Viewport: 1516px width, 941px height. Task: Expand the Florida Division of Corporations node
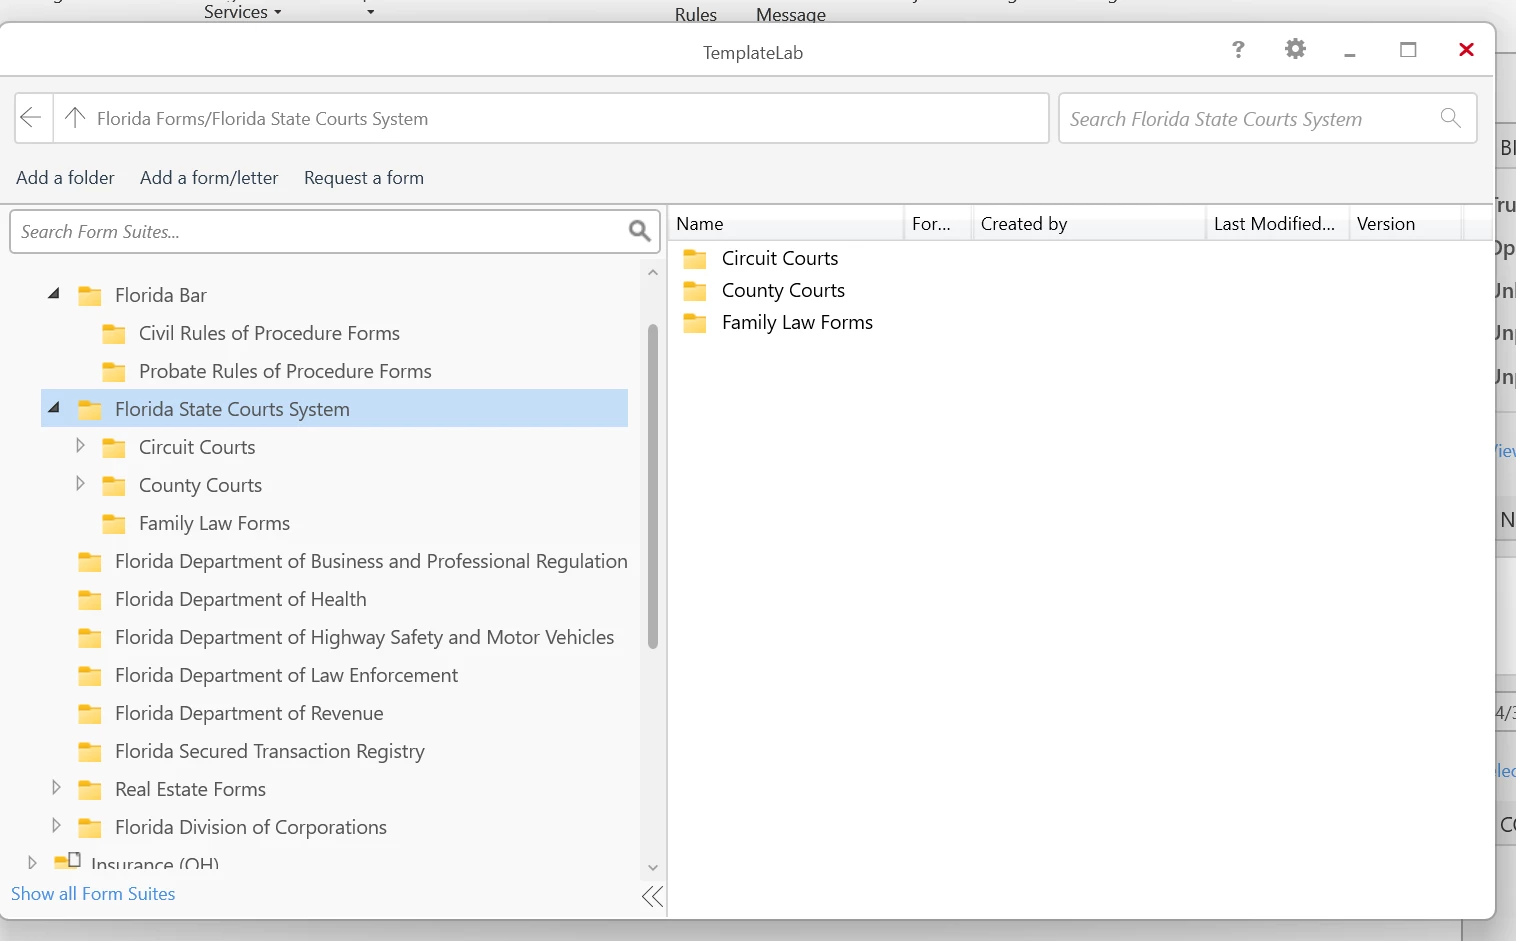tap(56, 826)
